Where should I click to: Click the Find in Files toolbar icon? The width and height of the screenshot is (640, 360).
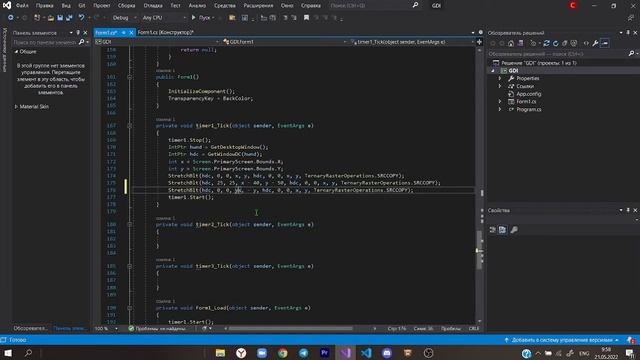click(x=232, y=18)
